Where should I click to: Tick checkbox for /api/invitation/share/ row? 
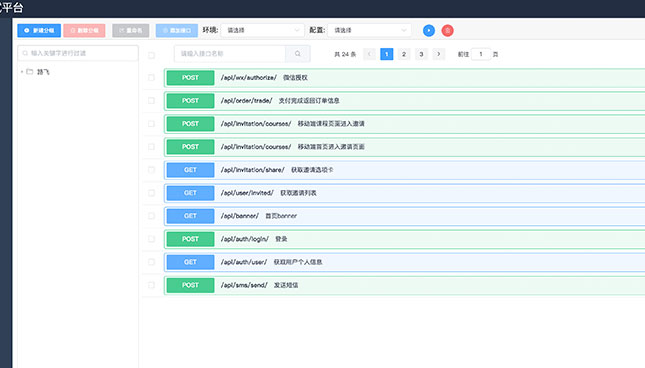pyautogui.click(x=151, y=170)
